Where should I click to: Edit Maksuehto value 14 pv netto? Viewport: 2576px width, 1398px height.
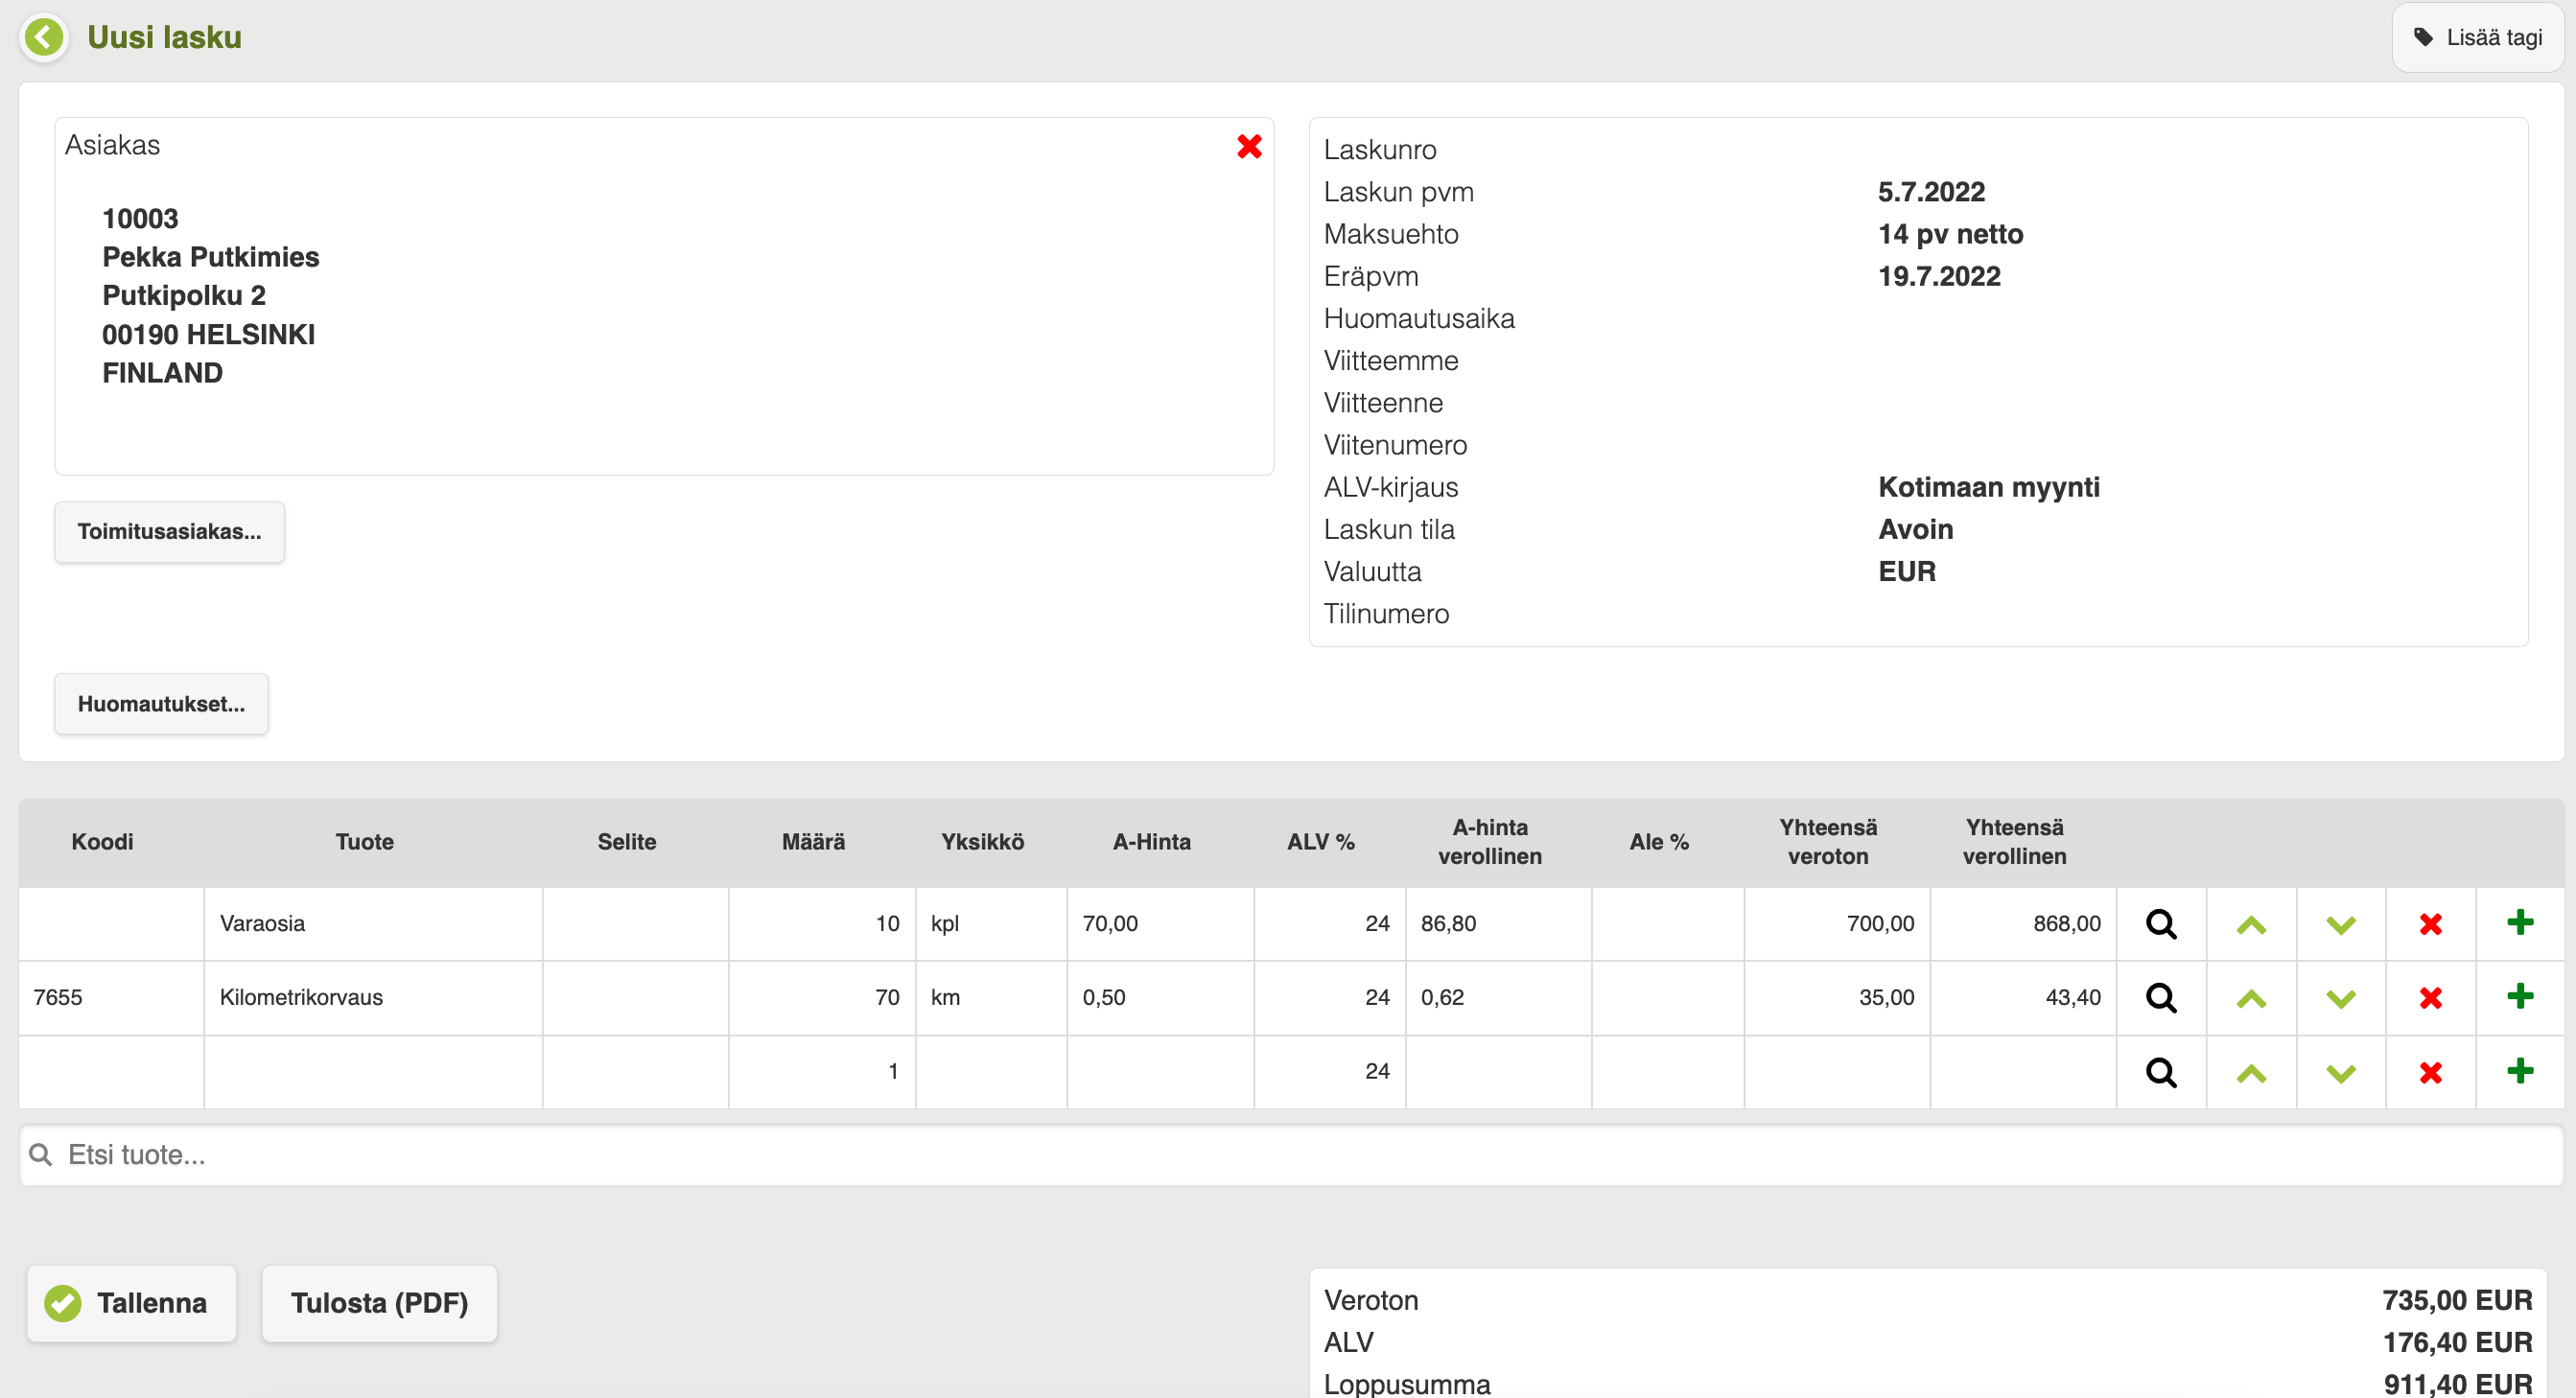(1950, 234)
